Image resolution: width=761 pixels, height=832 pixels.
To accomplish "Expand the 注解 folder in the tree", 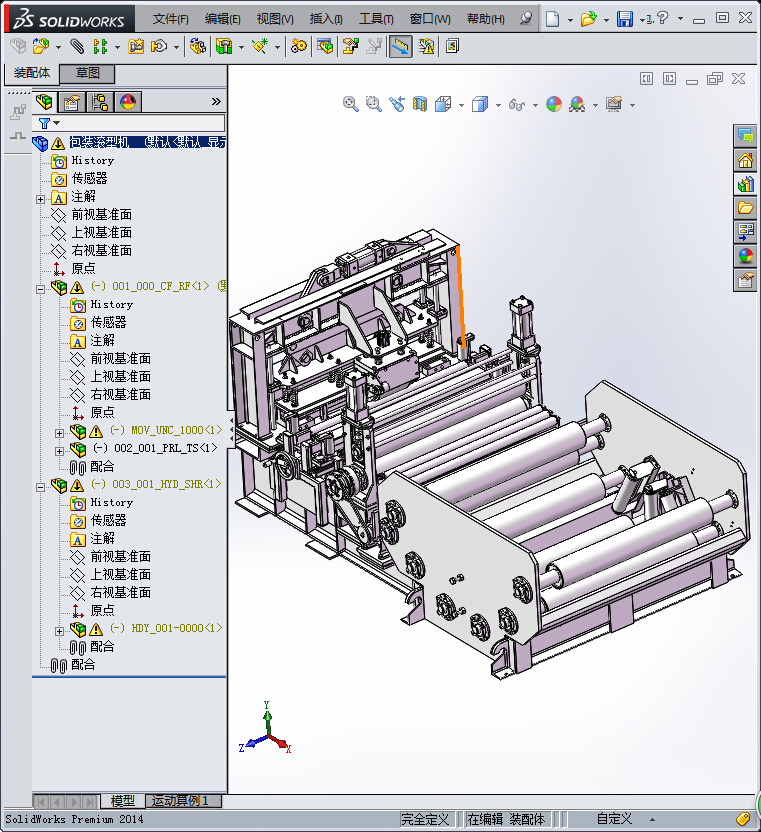I will point(40,200).
